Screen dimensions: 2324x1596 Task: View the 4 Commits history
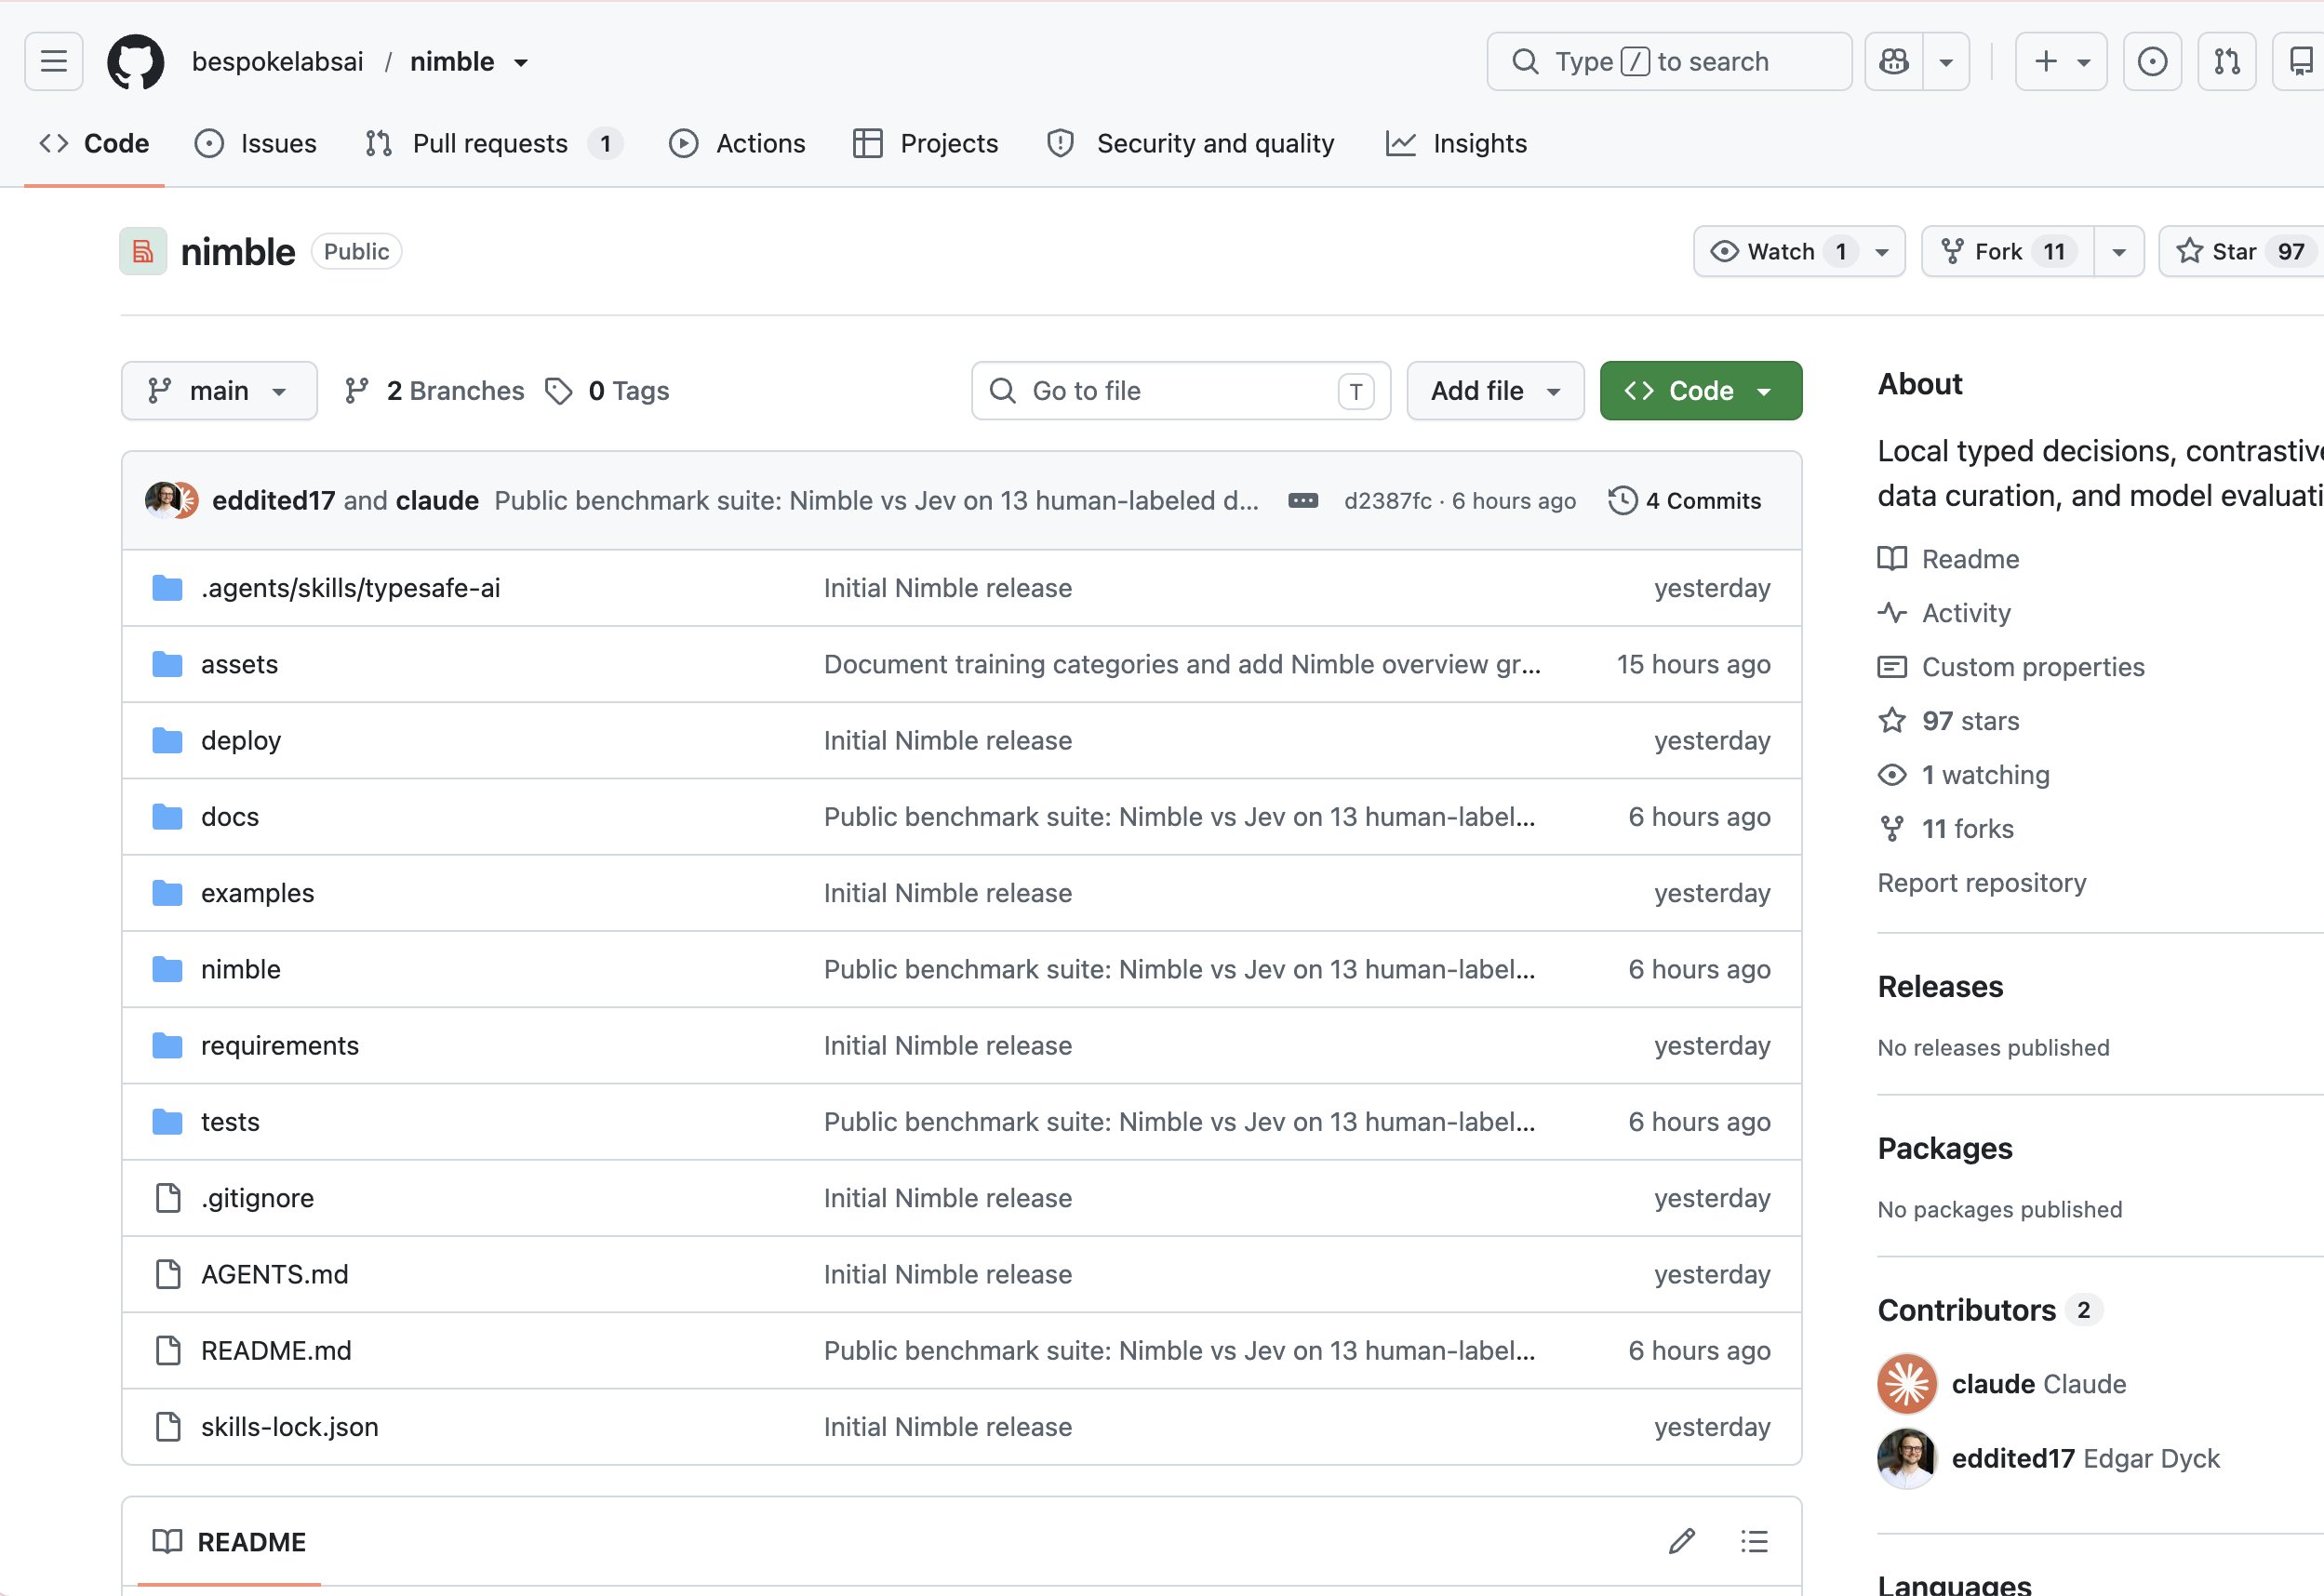pyautogui.click(x=1685, y=500)
